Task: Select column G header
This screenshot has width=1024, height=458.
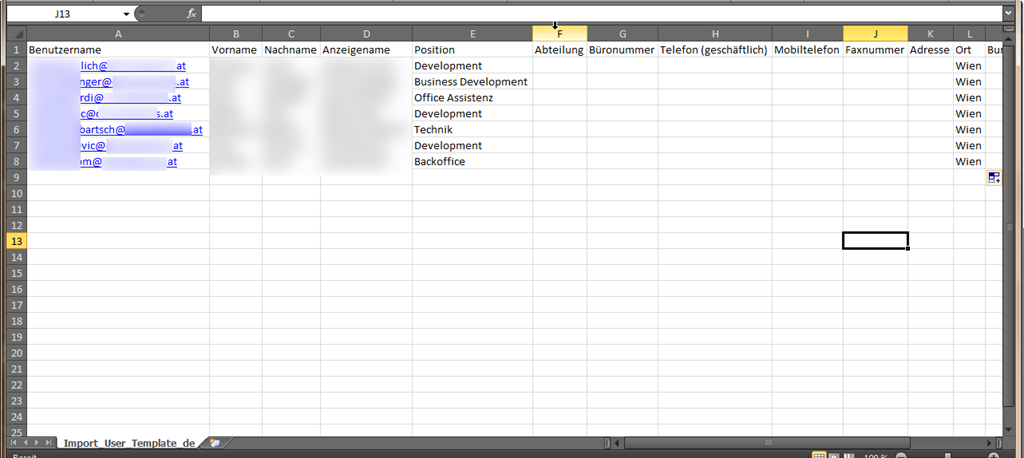Action: tap(622, 33)
